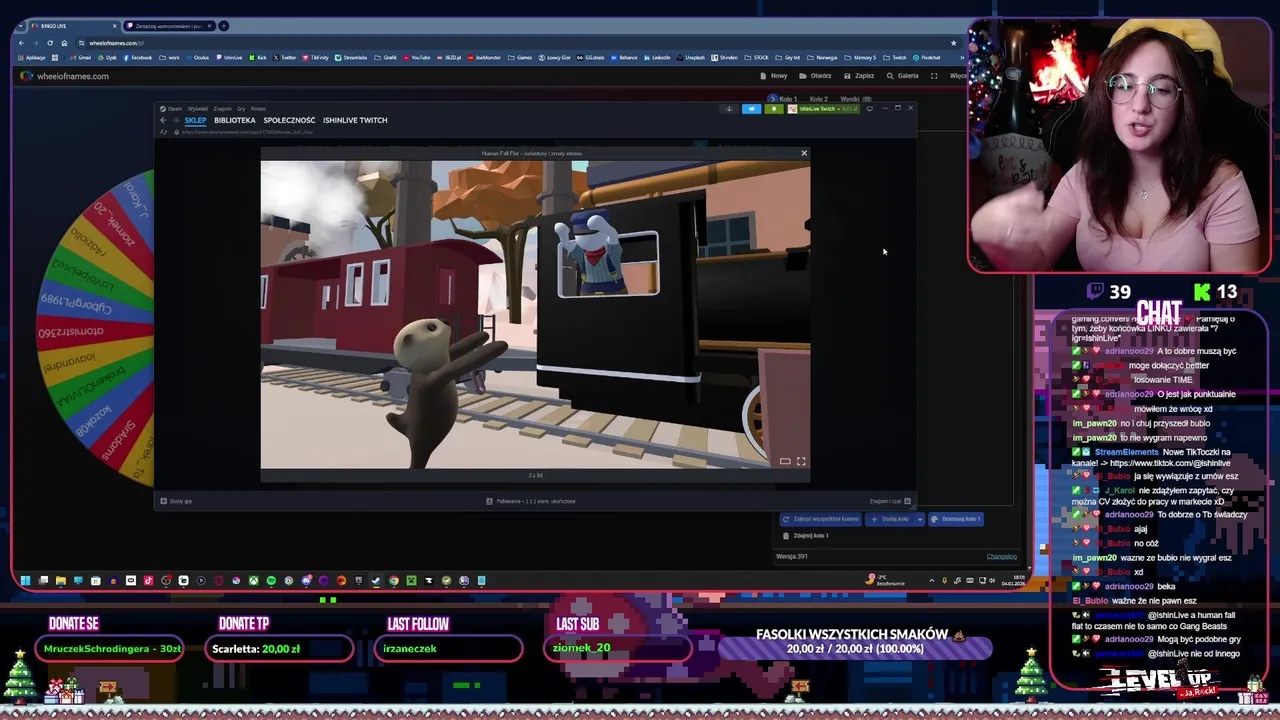This screenshot has width=1280, height=720.
Task: Open the Wyświetl menu in Steam
Action: click(197, 108)
